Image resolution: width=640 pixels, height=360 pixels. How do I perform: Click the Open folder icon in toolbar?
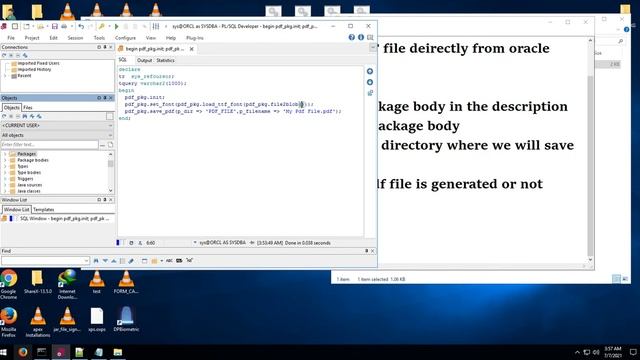[x=40, y=27]
